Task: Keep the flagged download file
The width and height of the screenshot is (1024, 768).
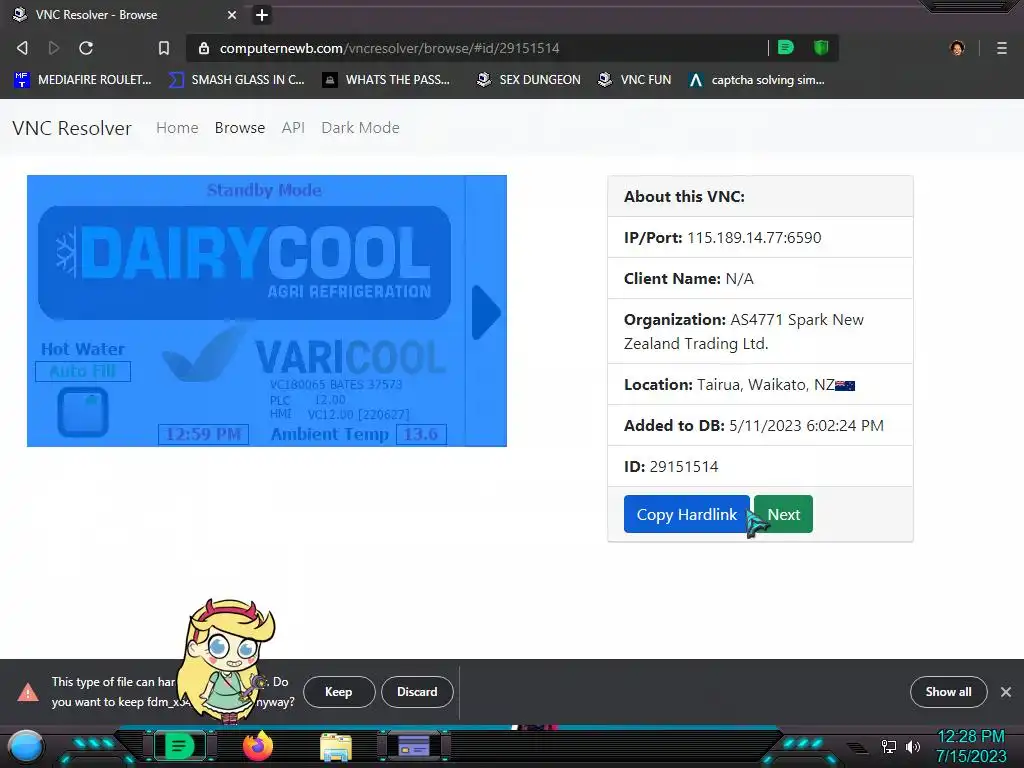Action: click(339, 692)
